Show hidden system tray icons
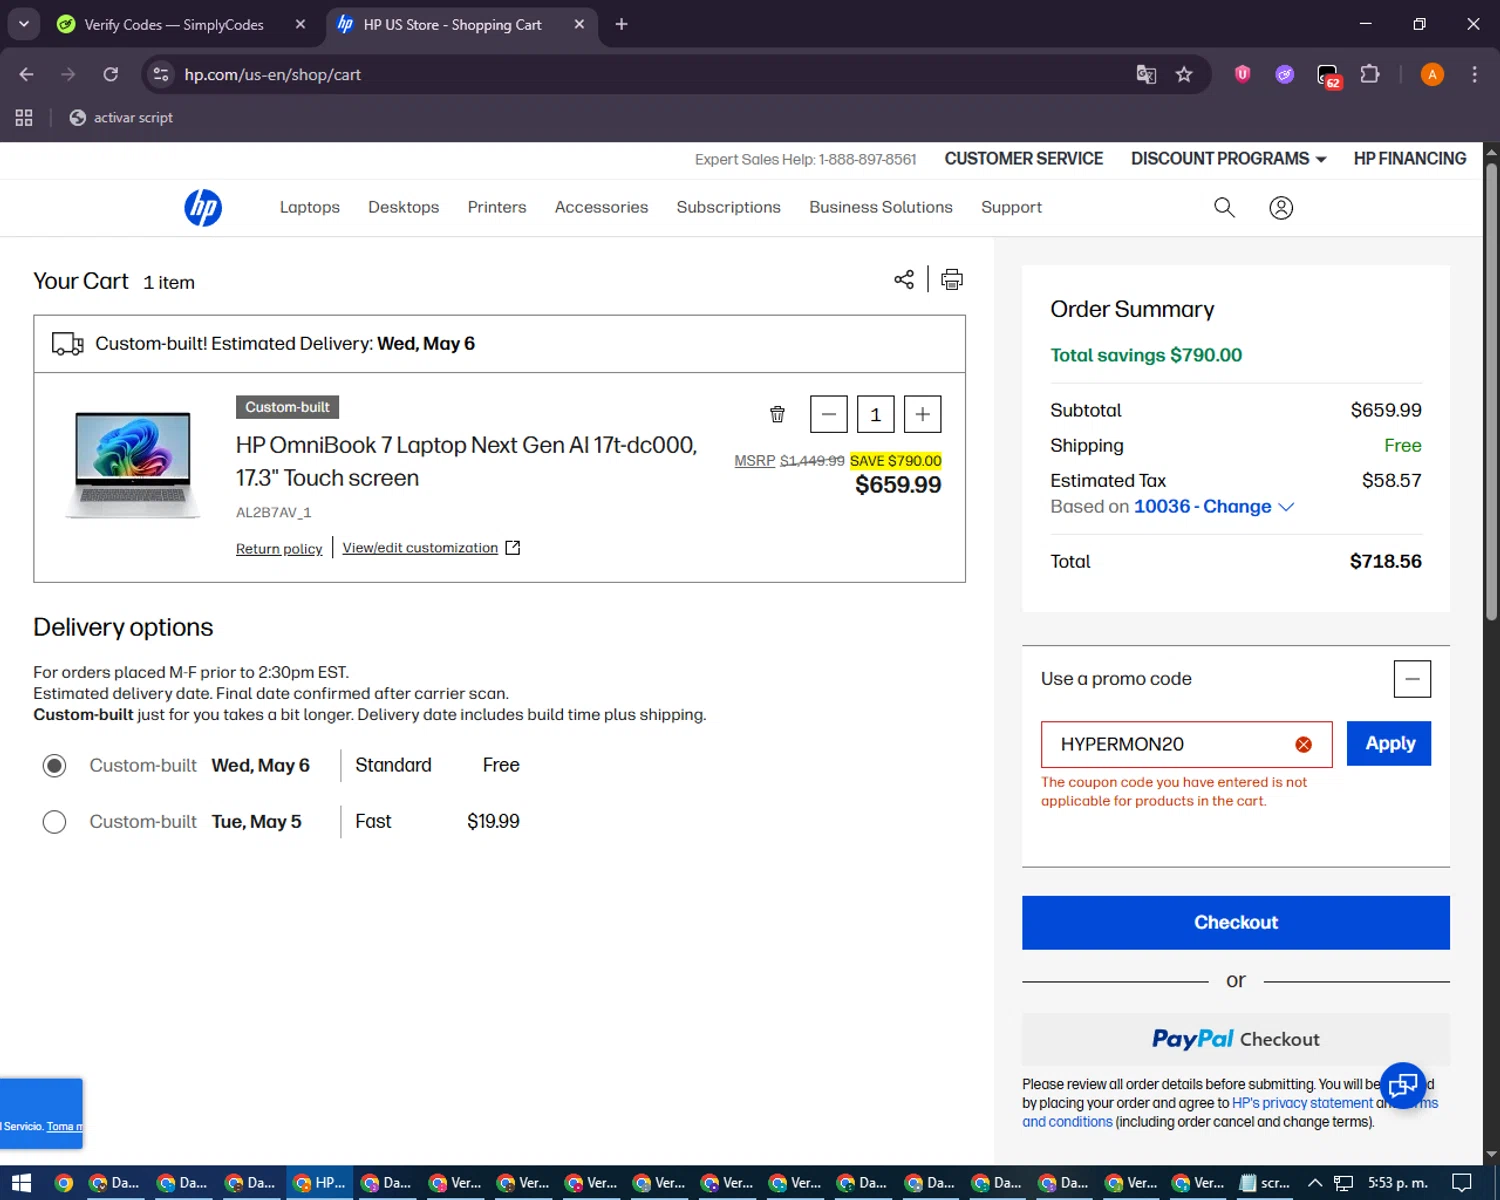The image size is (1500, 1200). pyautogui.click(x=1315, y=1183)
